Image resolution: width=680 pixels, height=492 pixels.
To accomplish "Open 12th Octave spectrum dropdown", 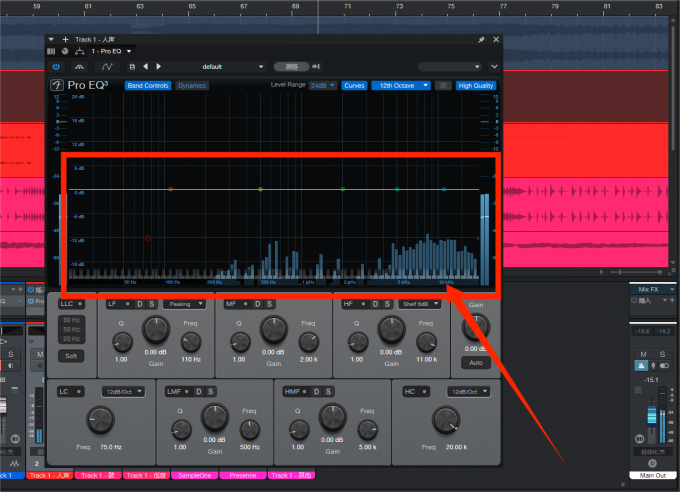I will click(401, 85).
